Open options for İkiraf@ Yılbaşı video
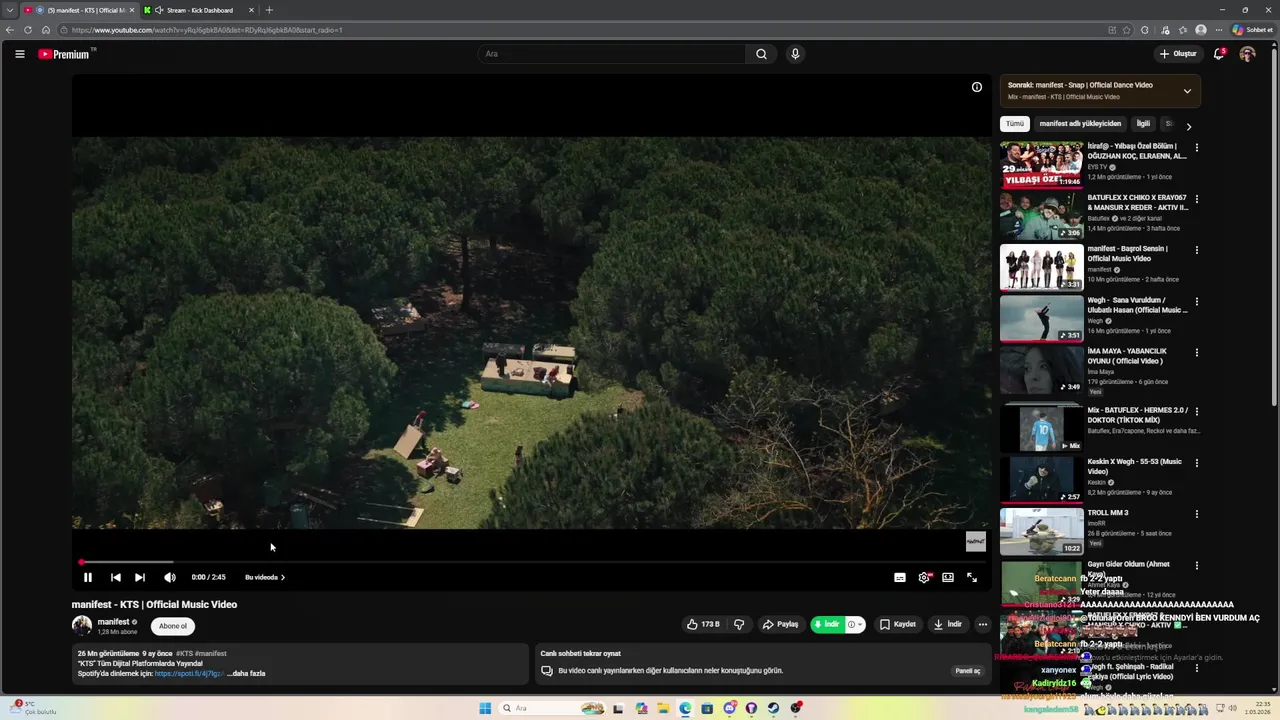The width and height of the screenshot is (1280, 720). pyautogui.click(x=1196, y=147)
